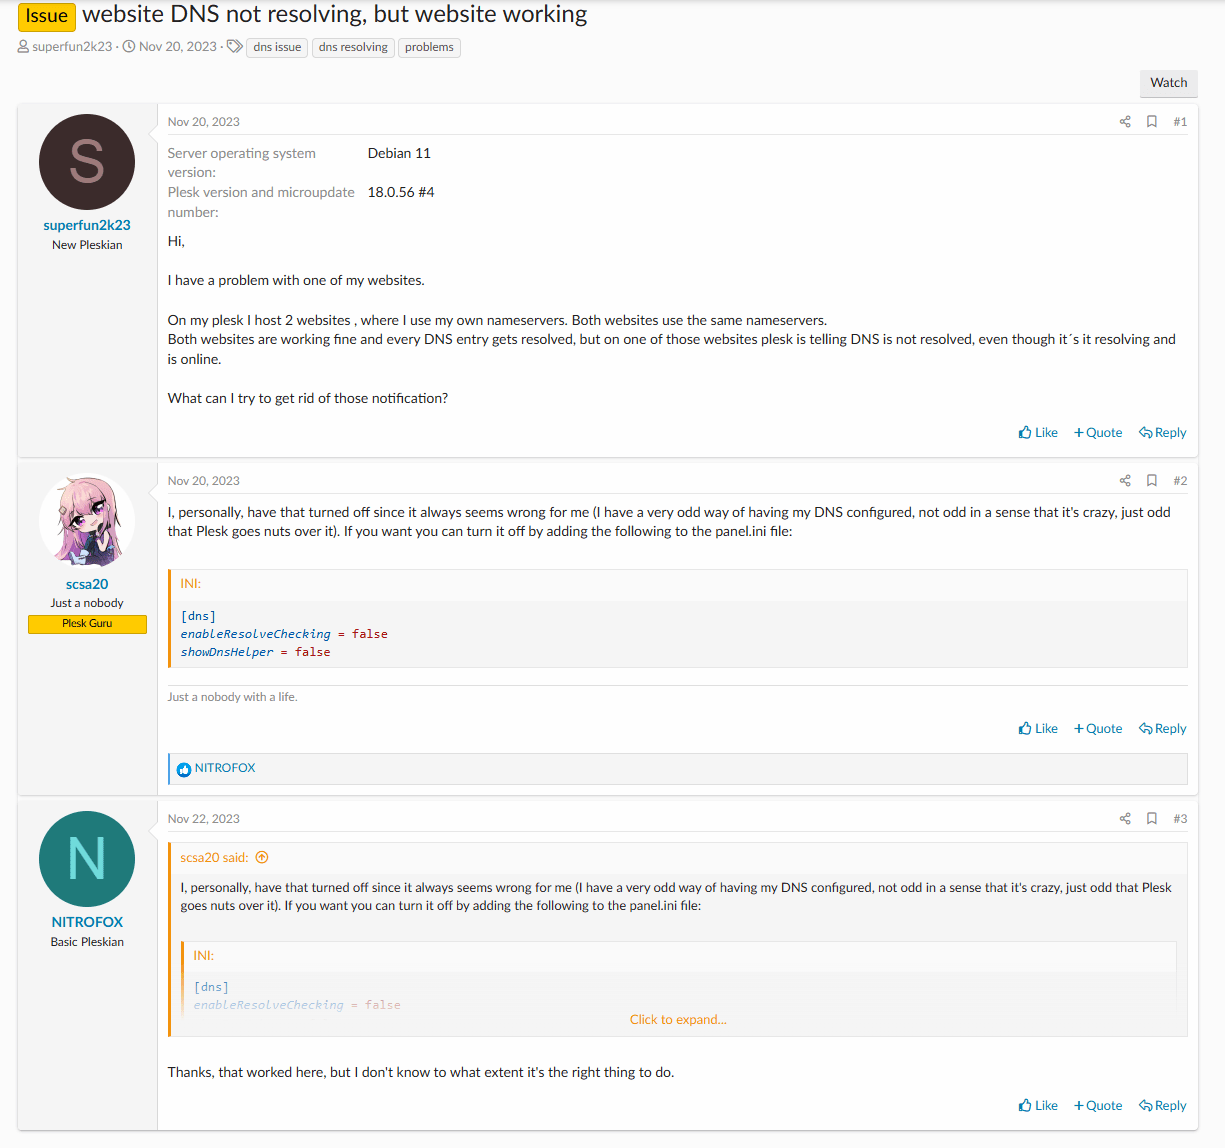Viewport: 1225px width, 1148px height.
Task: Expand the quoted post with Click to expand
Action: coord(678,1020)
